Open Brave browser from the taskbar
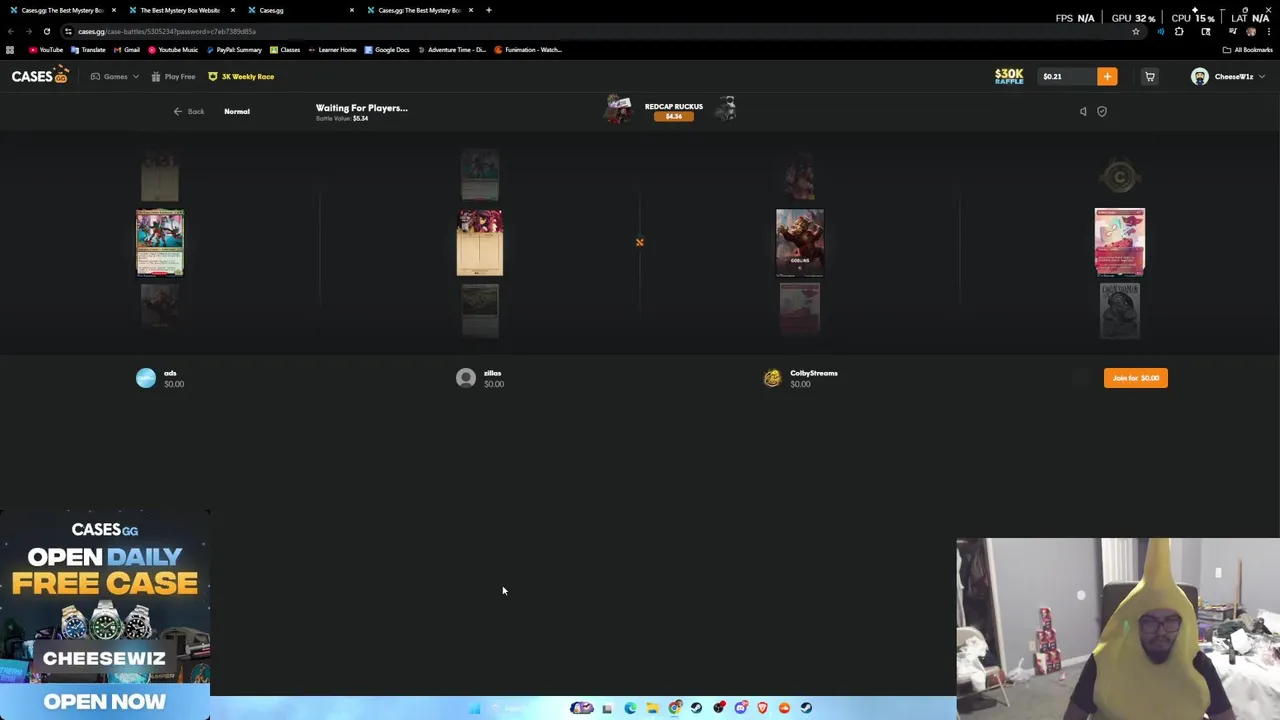Image resolution: width=1280 pixels, height=720 pixels. pyautogui.click(x=763, y=708)
